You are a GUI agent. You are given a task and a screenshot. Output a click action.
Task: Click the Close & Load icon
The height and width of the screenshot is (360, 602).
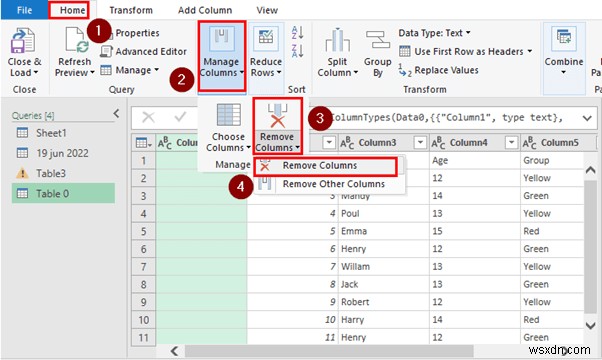tap(23, 40)
